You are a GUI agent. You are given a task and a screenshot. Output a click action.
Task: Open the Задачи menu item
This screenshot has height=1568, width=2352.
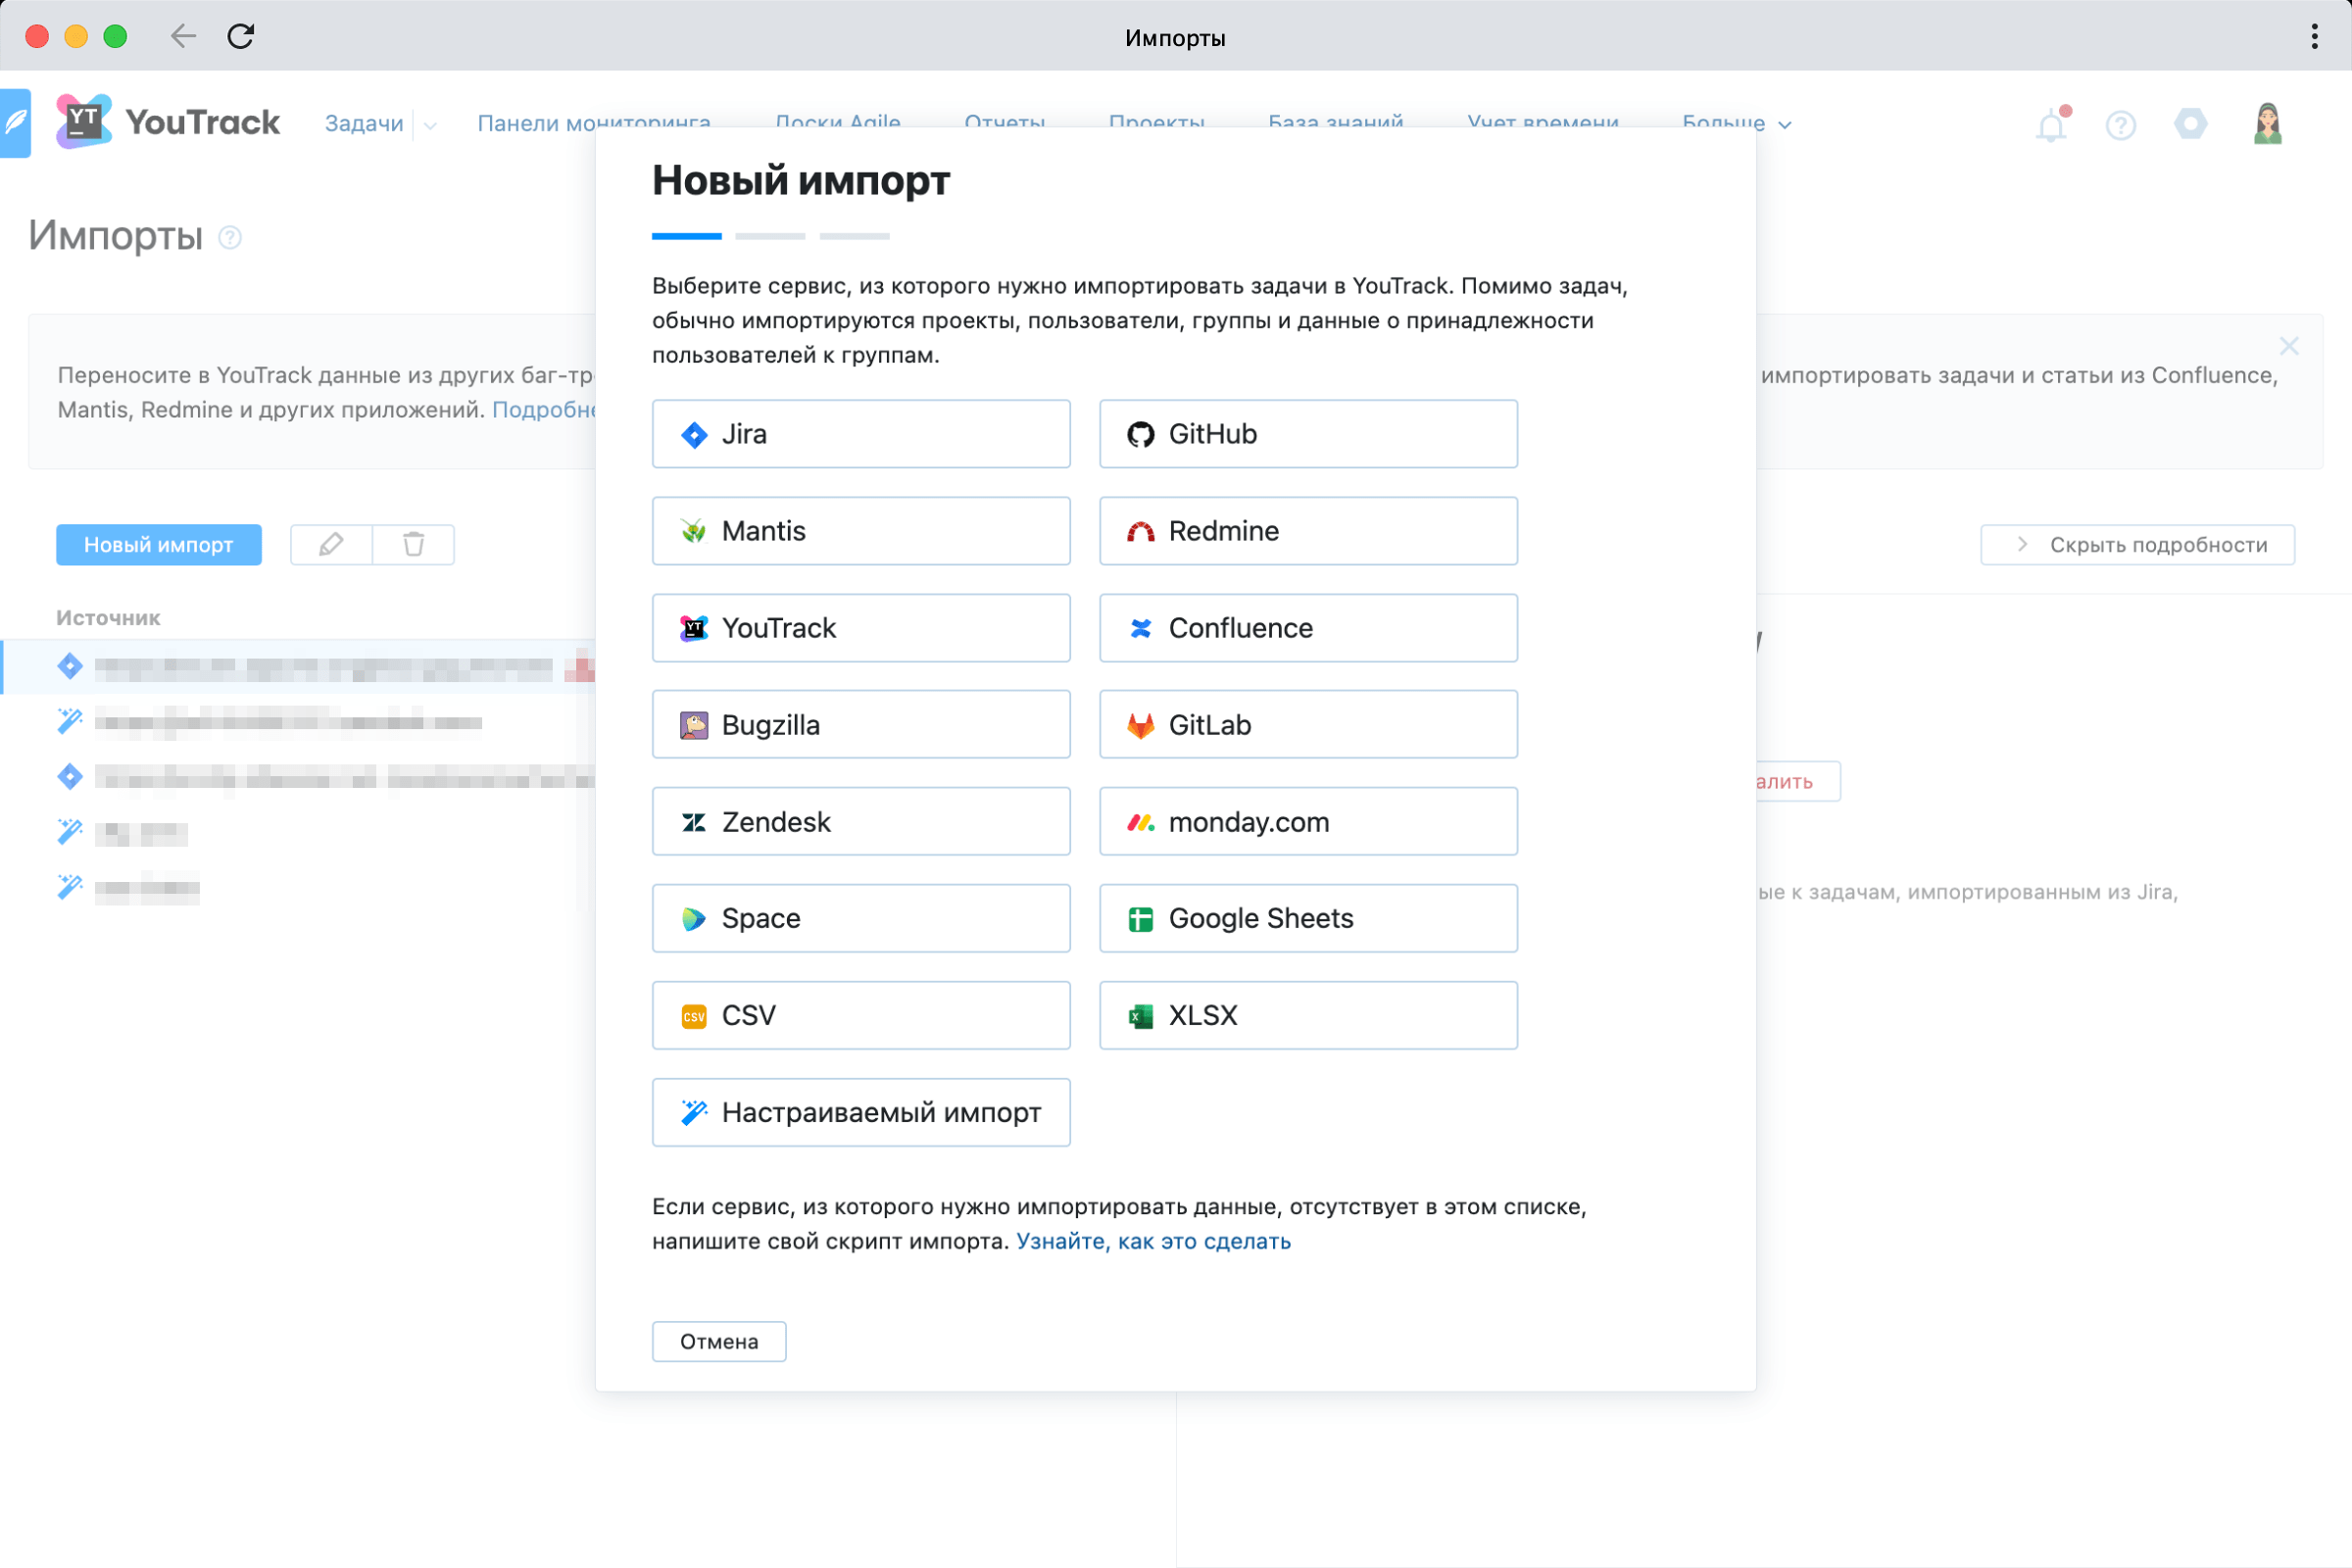364,124
